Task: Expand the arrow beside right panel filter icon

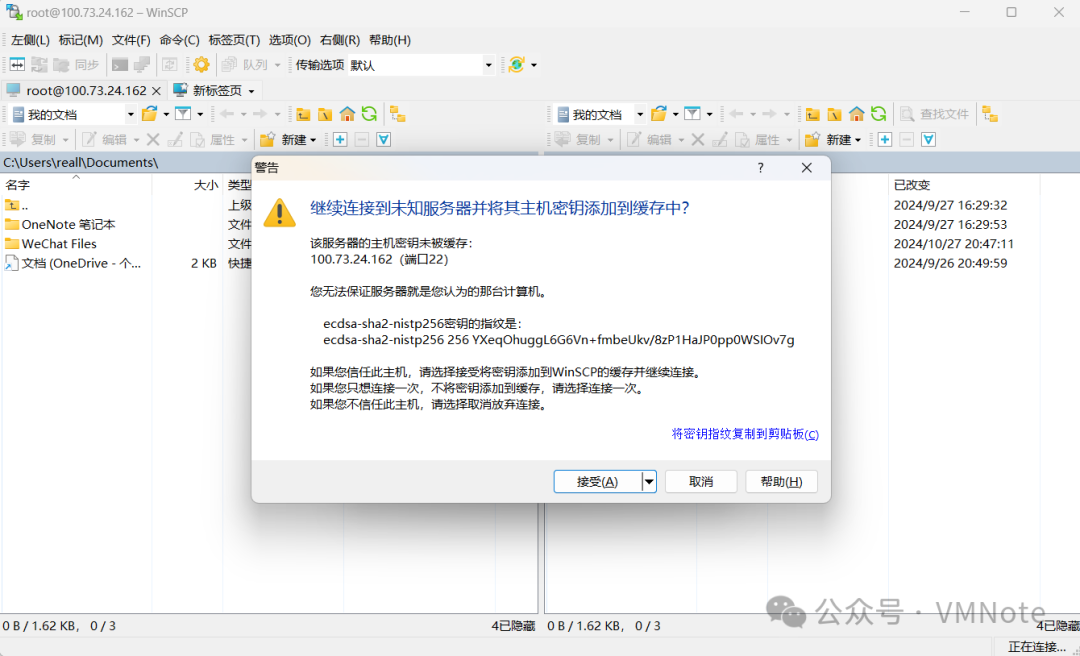Action: pyautogui.click(x=709, y=114)
